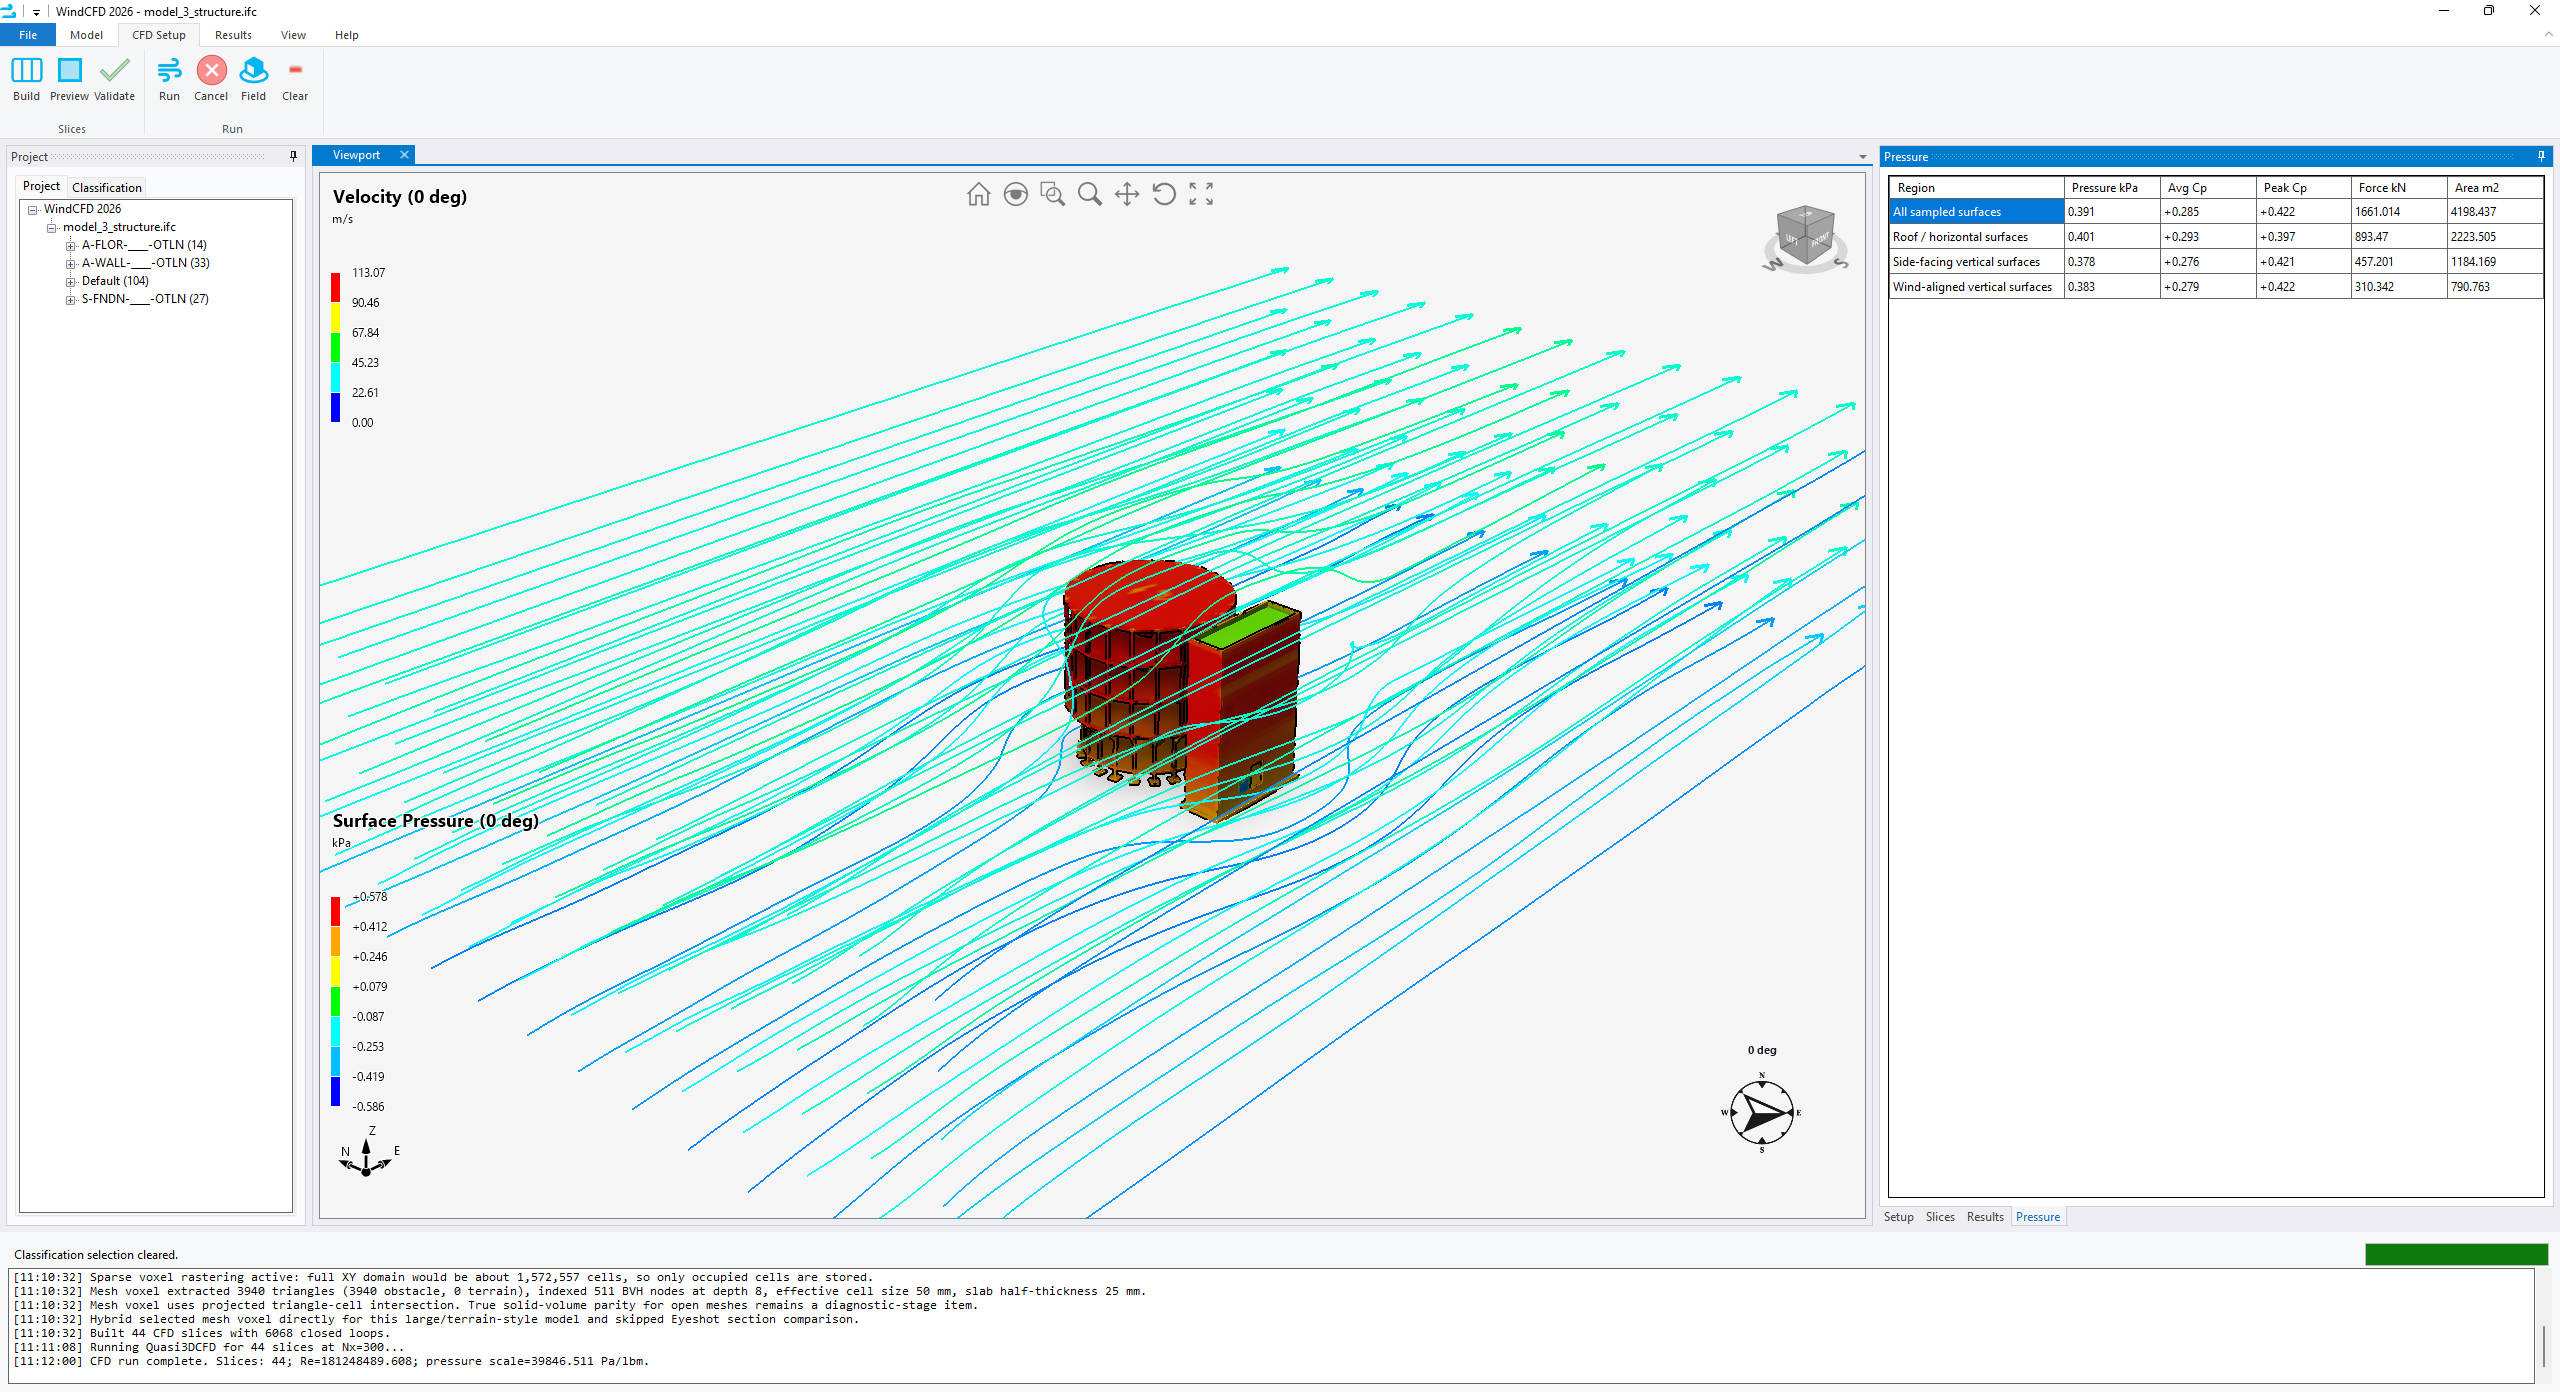Expand the Default (104) node
This screenshot has height=1392, width=2560.
[x=70, y=281]
